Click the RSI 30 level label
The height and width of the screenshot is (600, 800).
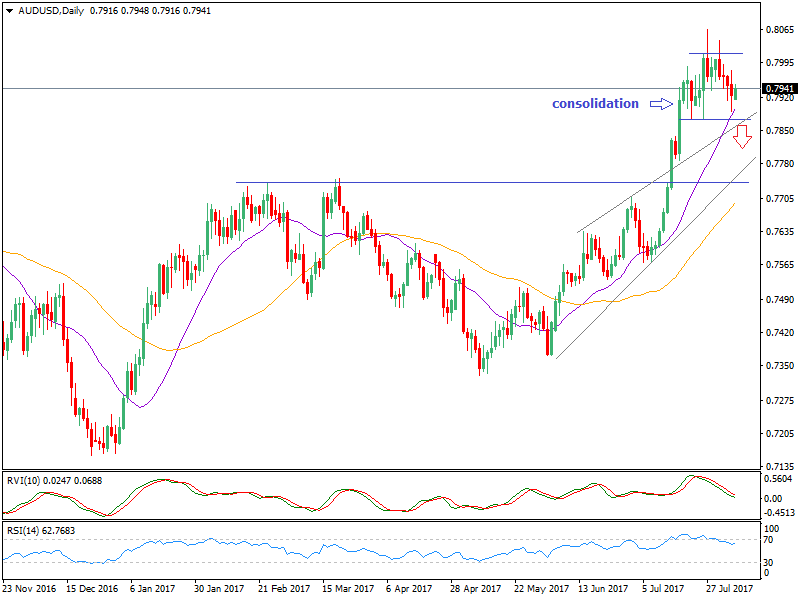[767, 563]
